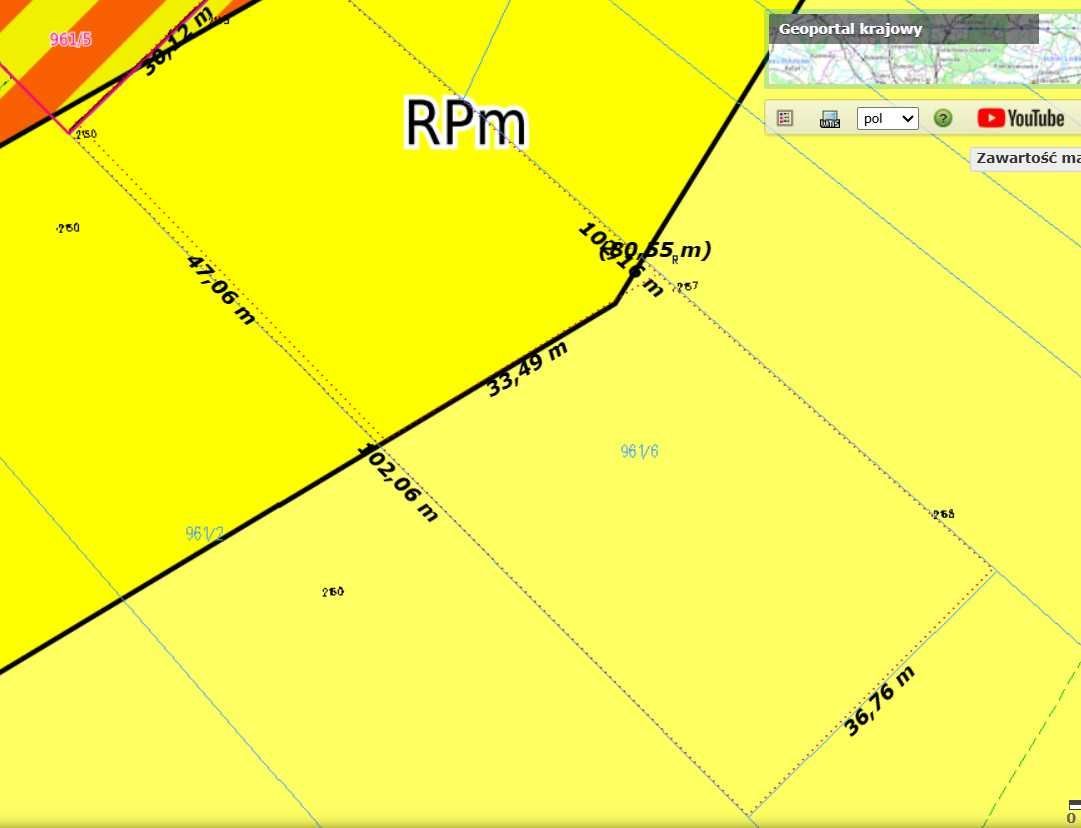Click the Zawartość mapy tab
The width and height of the screenshot is (1081, 828).
coord(1027,158)
